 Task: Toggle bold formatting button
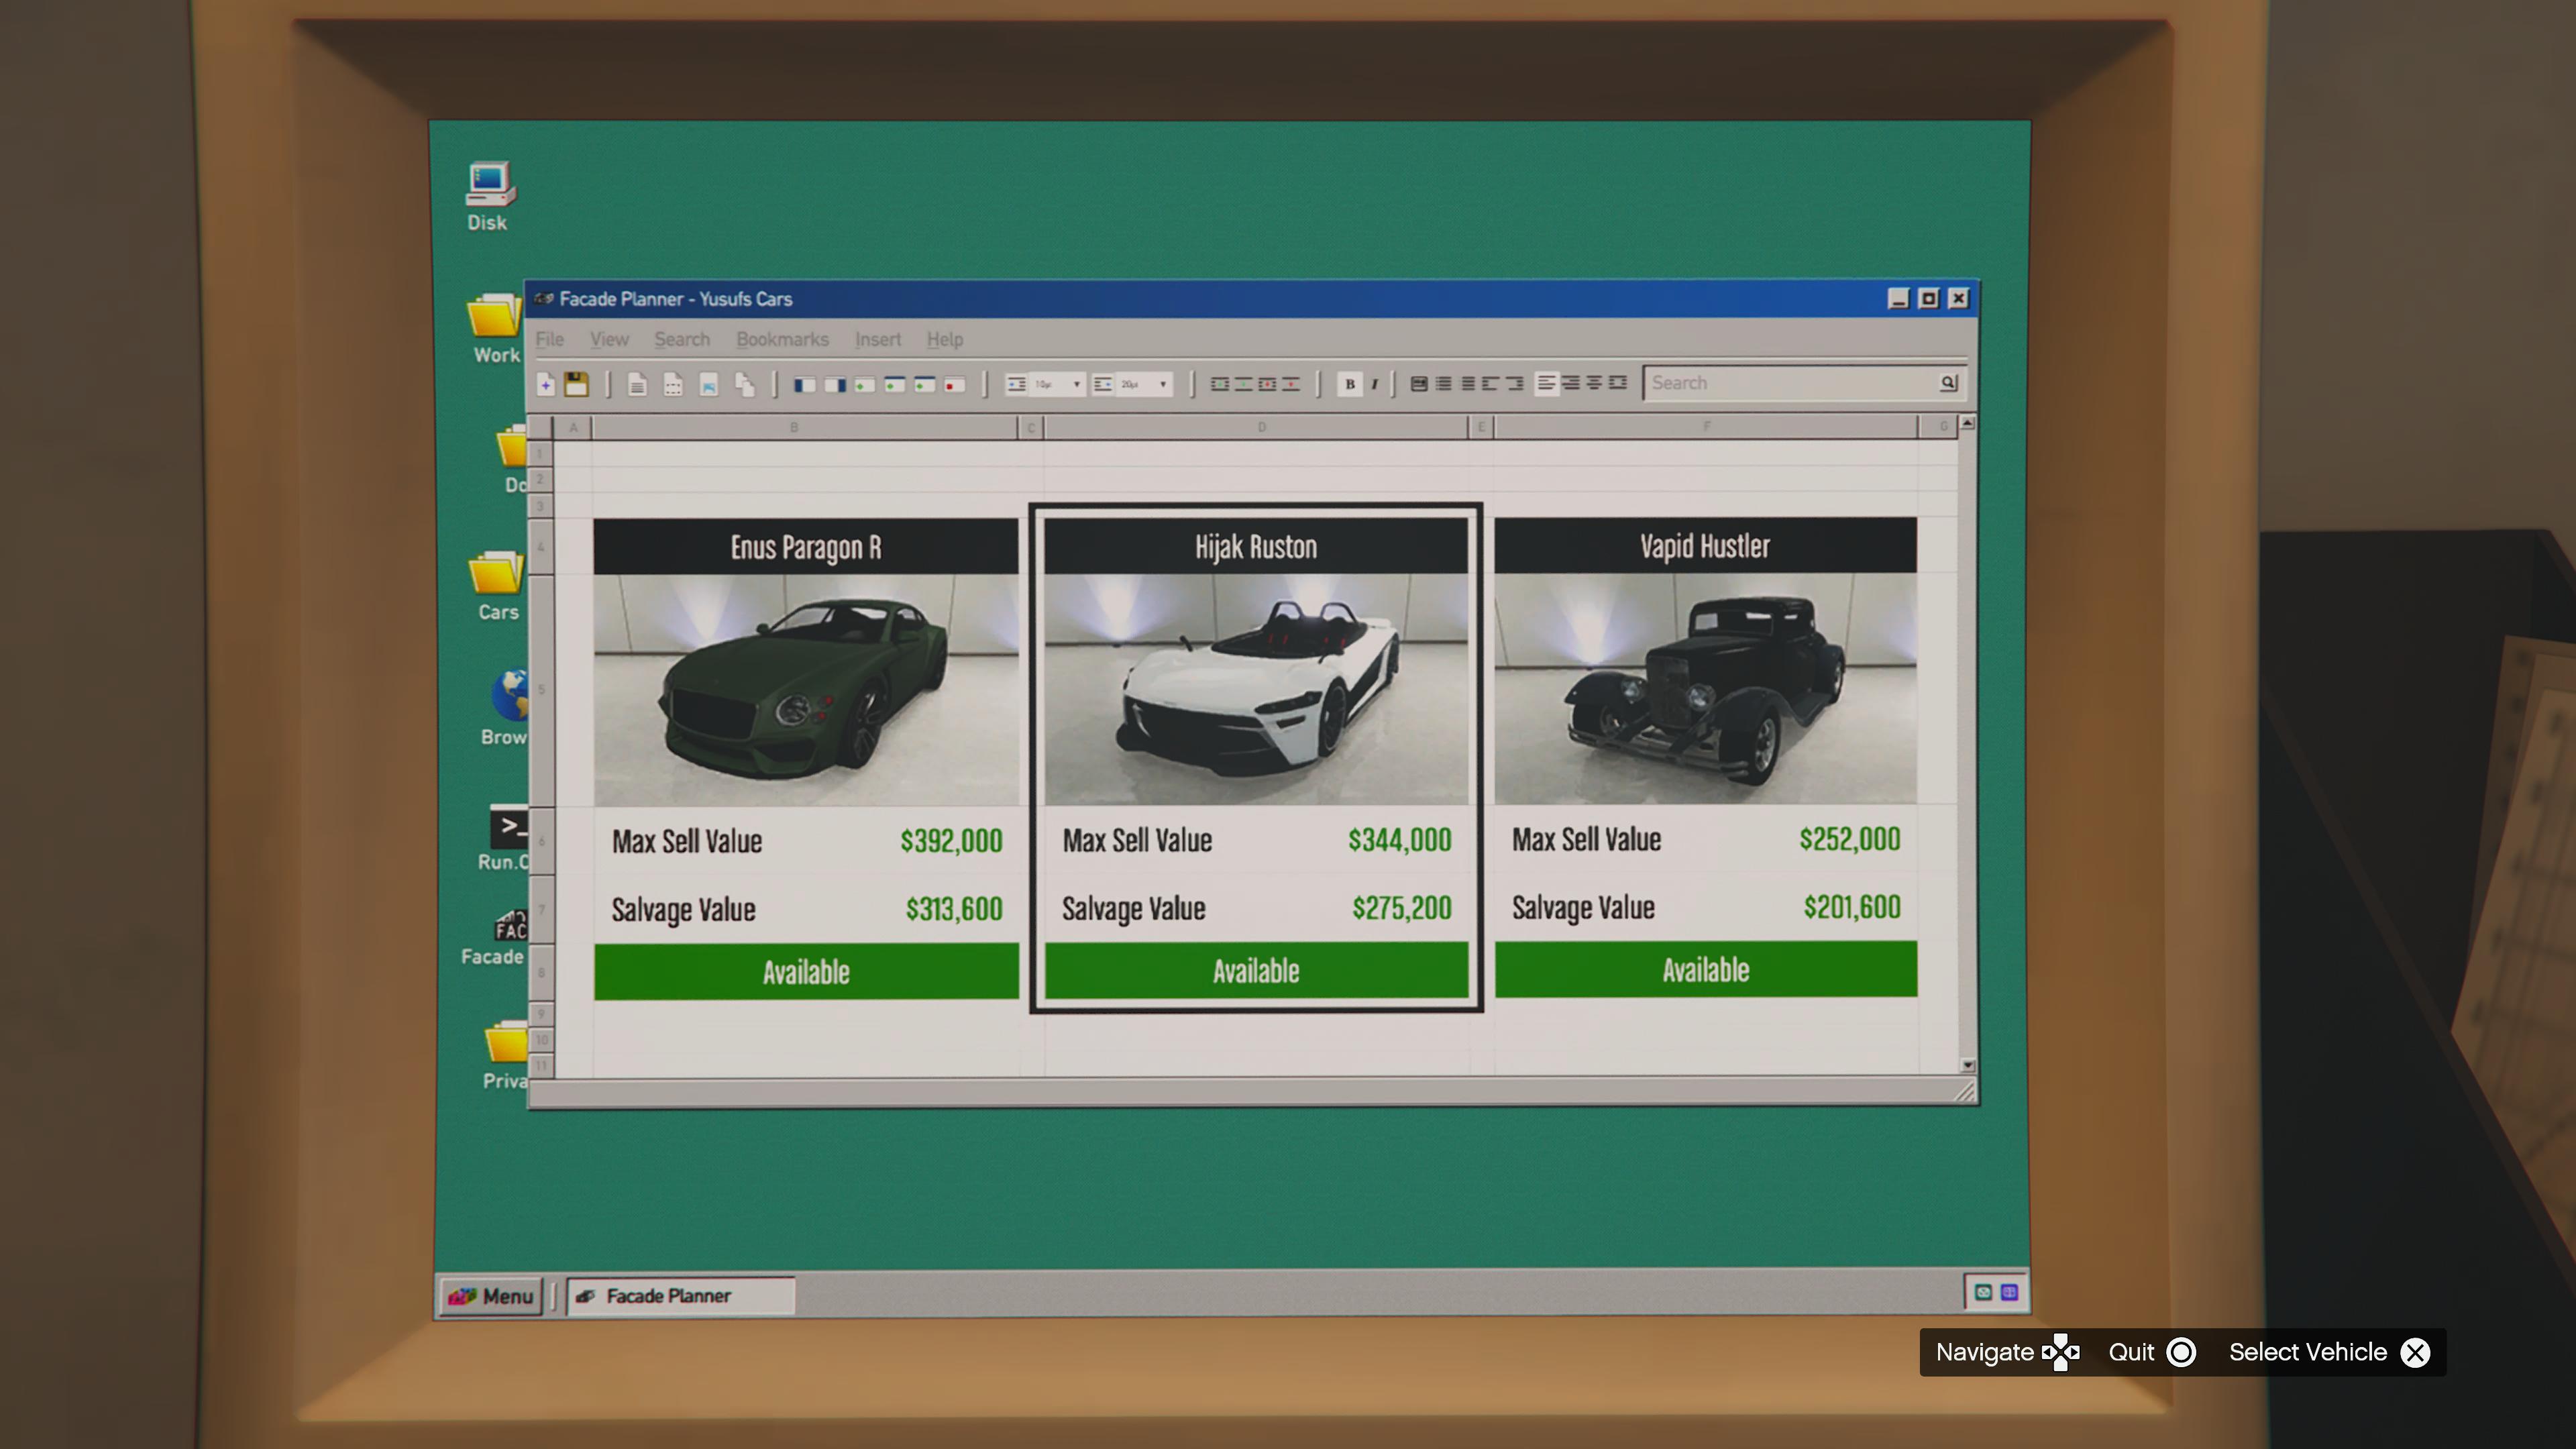pyautogui.click(x=1349, y=384)
